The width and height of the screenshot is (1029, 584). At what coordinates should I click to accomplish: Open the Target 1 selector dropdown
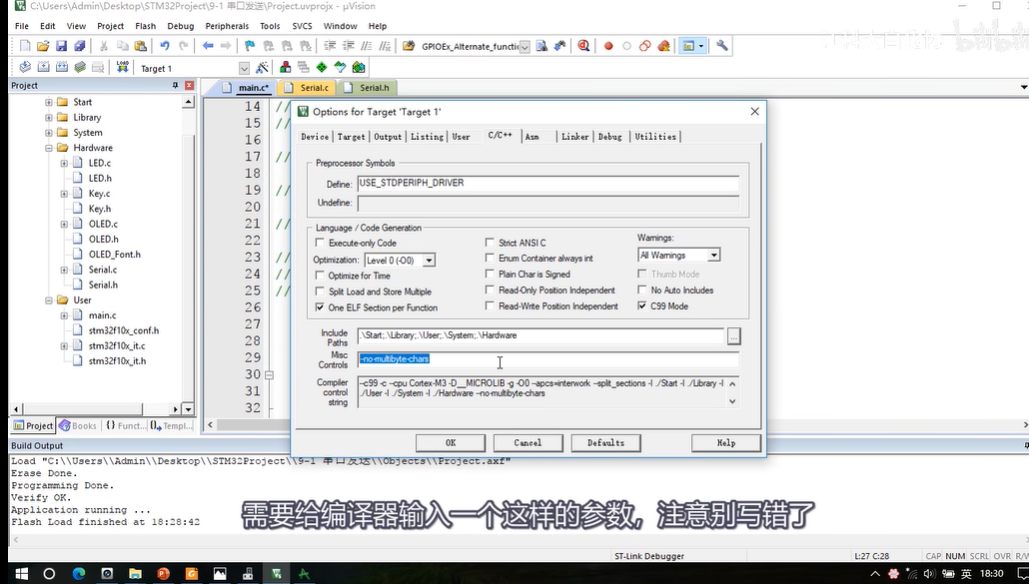tap(244, 68)
